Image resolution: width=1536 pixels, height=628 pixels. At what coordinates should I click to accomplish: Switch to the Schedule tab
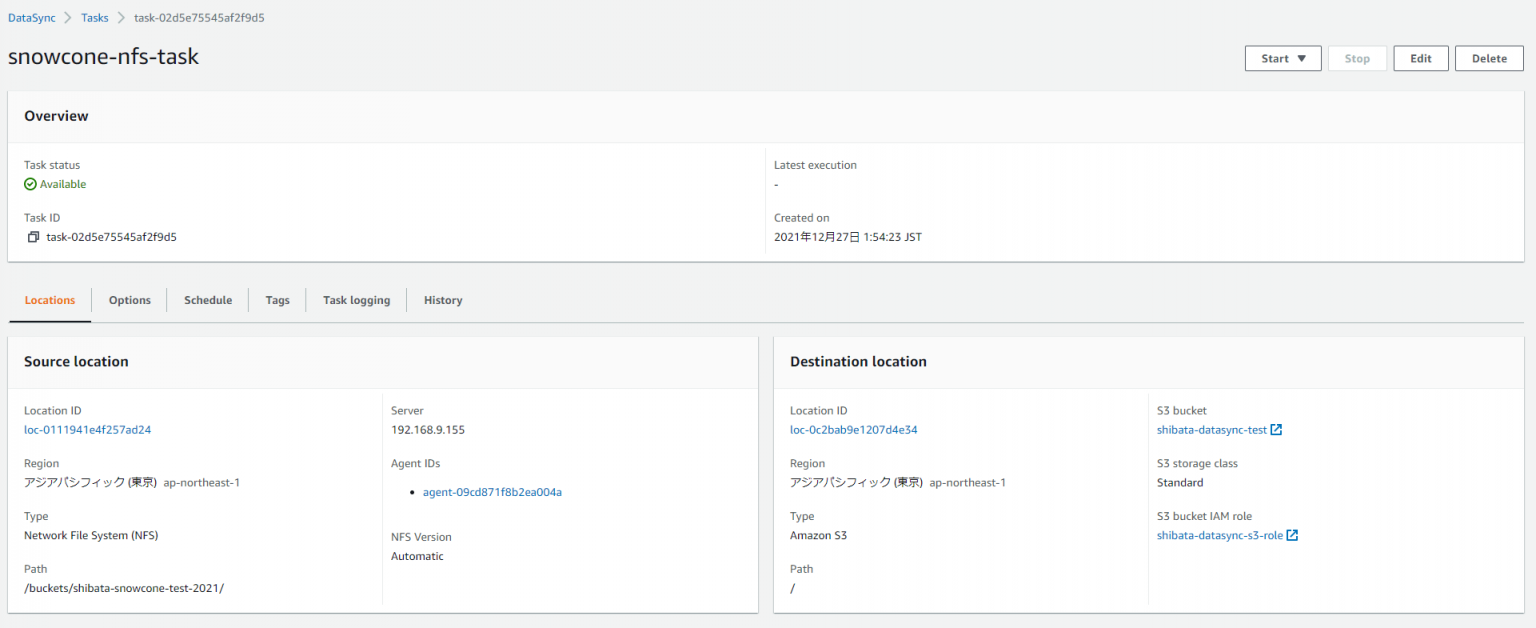pos(207,300)
